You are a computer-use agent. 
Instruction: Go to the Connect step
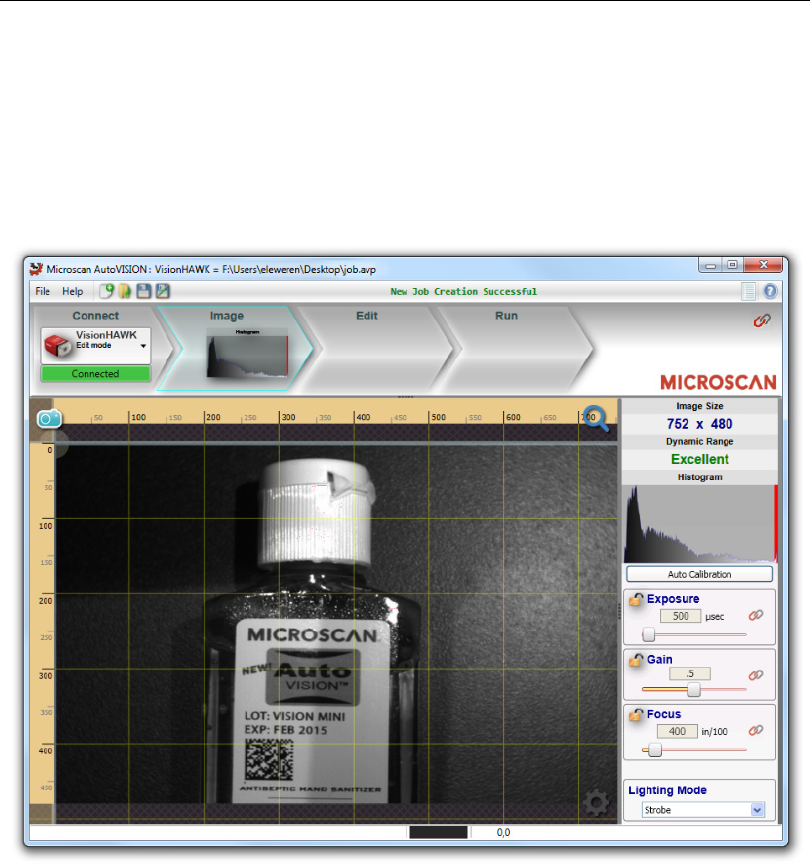tap(96, 316)
